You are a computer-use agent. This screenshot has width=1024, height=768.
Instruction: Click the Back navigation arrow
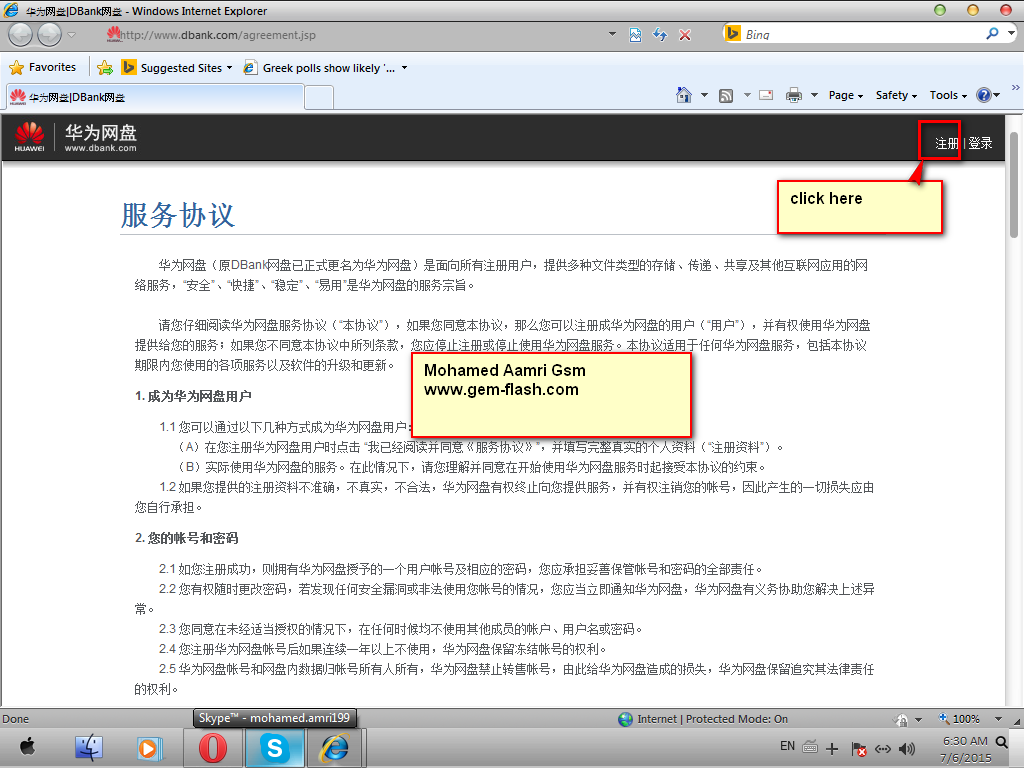pos(21,35)
